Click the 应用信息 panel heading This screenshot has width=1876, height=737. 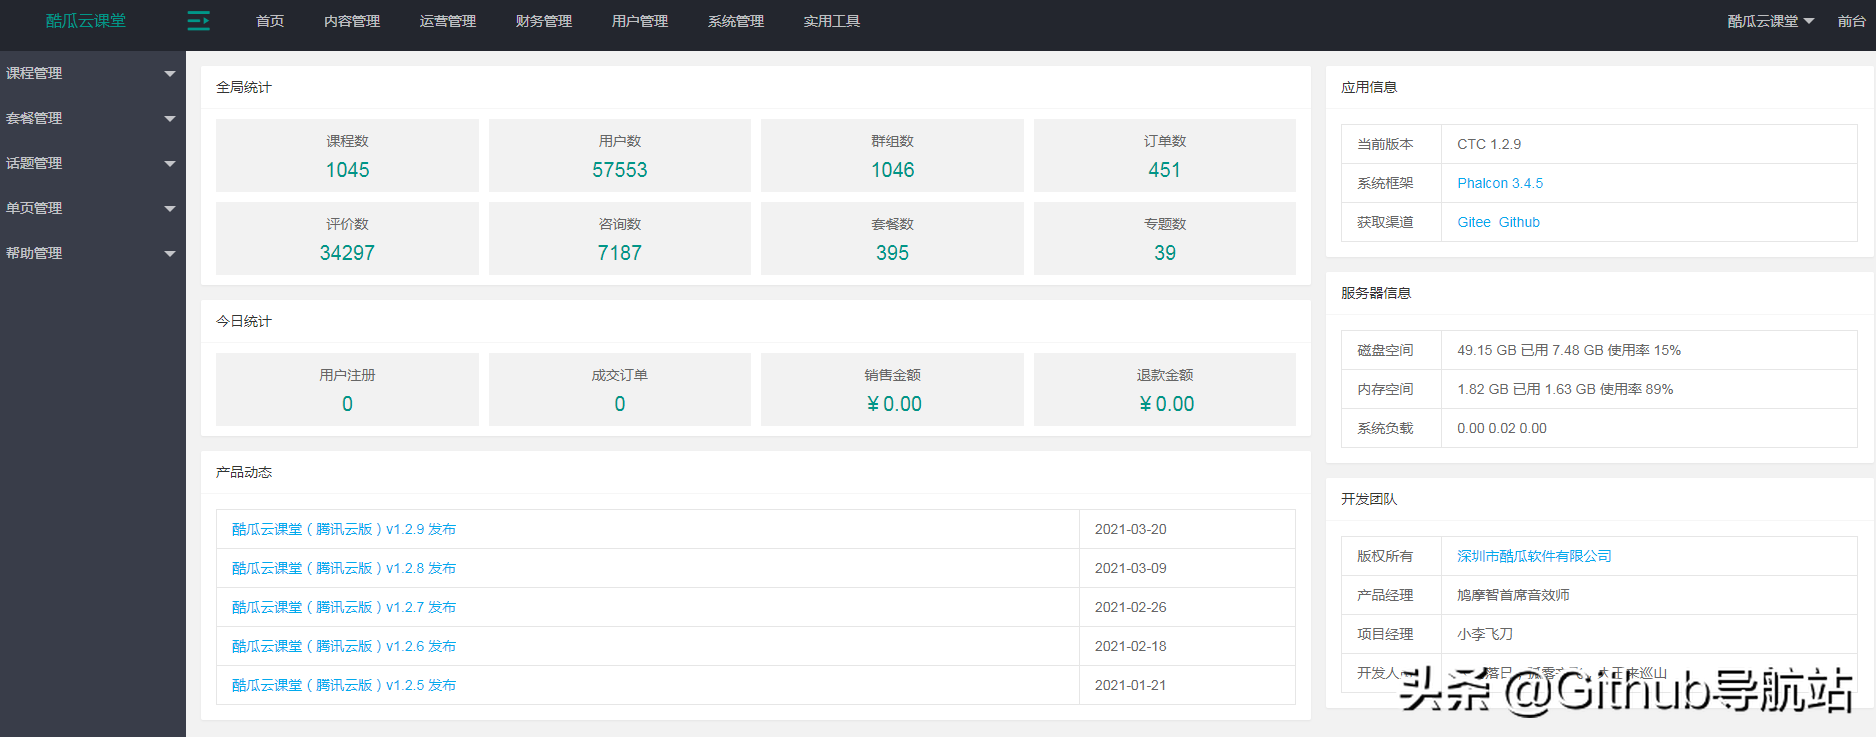1369,87
